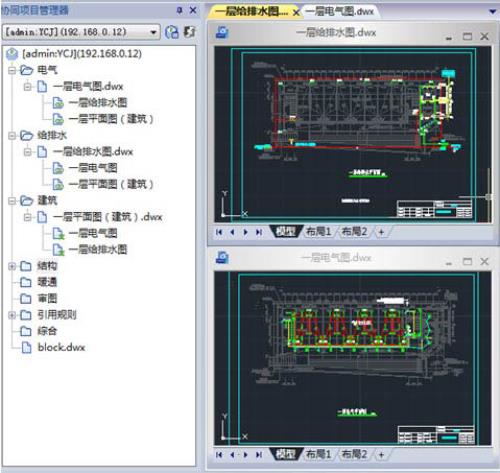Jump to last layout tab in top drawing
Screen dimensions: 500x473
click(259, 232)
